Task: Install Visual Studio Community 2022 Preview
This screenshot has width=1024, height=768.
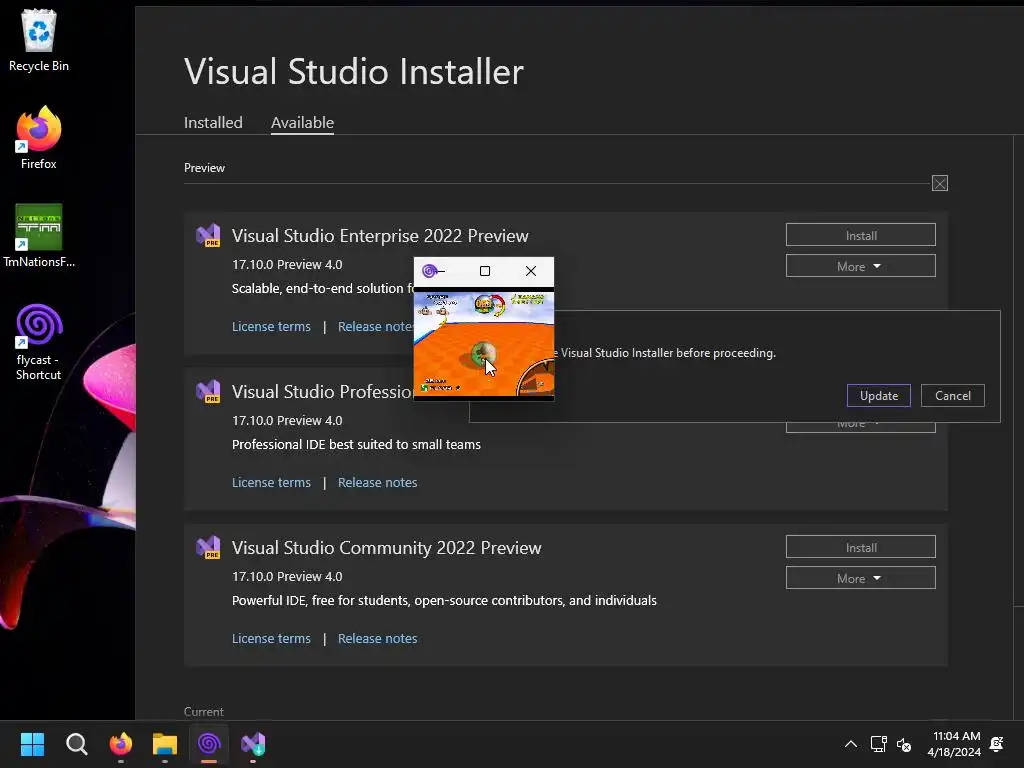Action: pos(861,547)
